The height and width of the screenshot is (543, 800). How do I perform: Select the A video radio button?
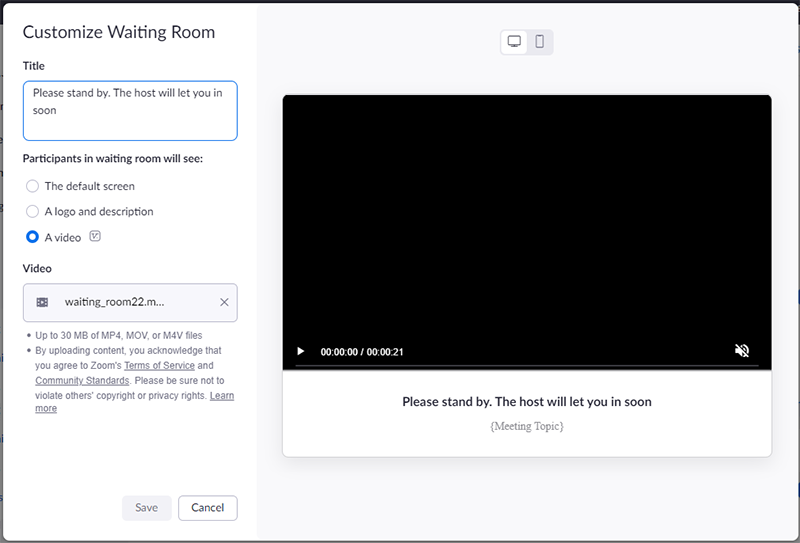(33, 238)
